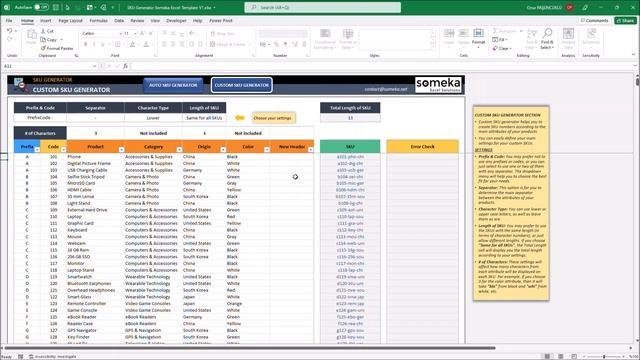The width and height of the screenshot is (640, 360).
Task: Switch to the Insert tab
Action: click(x=45, y=20)
